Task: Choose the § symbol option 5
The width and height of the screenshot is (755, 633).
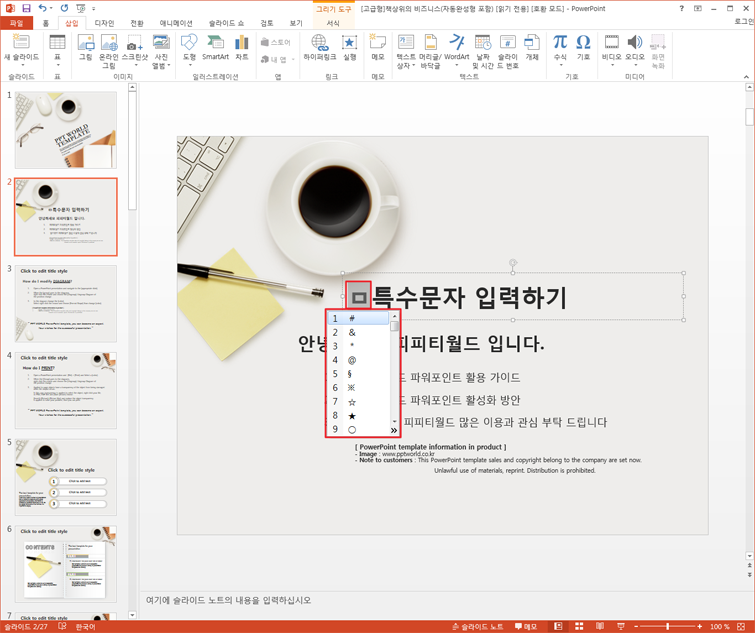Action: [358, 374]
